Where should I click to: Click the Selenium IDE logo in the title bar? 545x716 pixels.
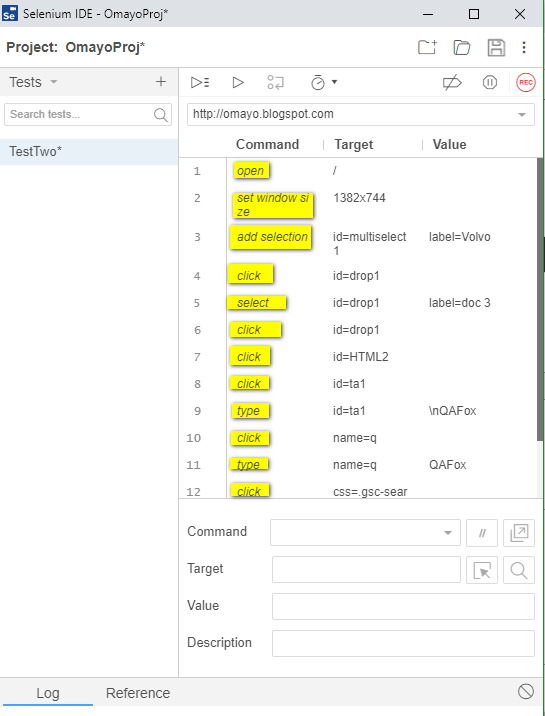10,13
